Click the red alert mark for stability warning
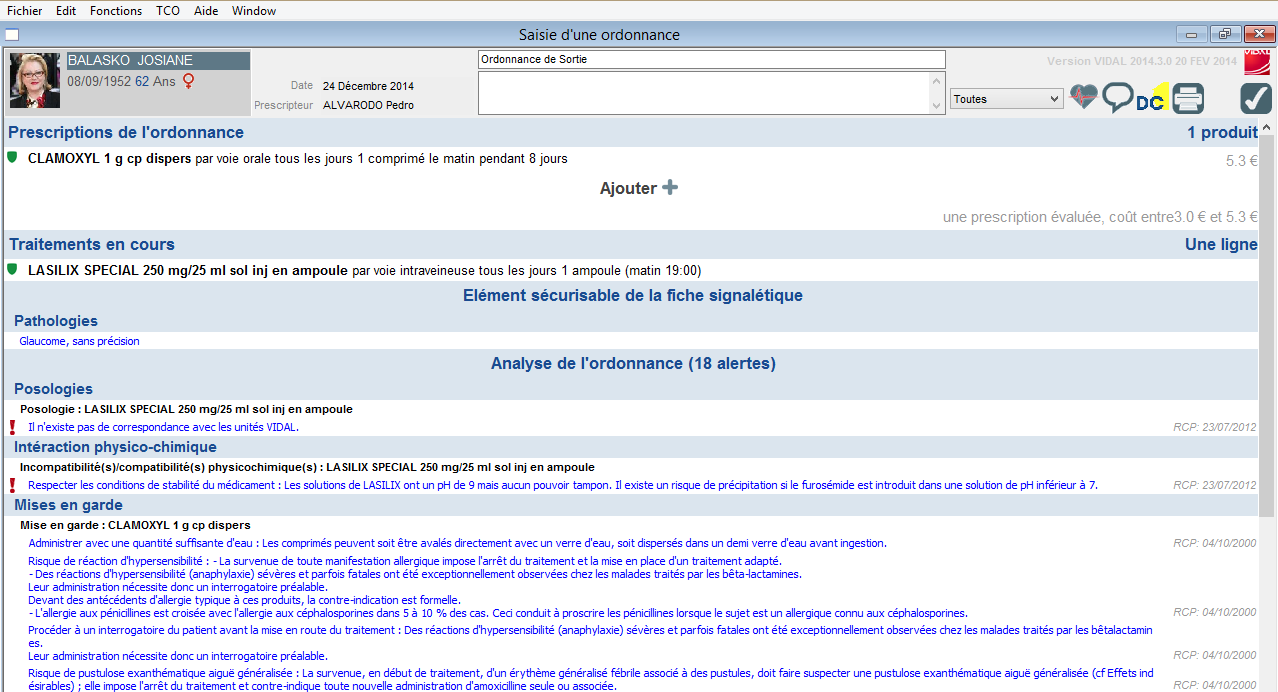 pos(12,485)
